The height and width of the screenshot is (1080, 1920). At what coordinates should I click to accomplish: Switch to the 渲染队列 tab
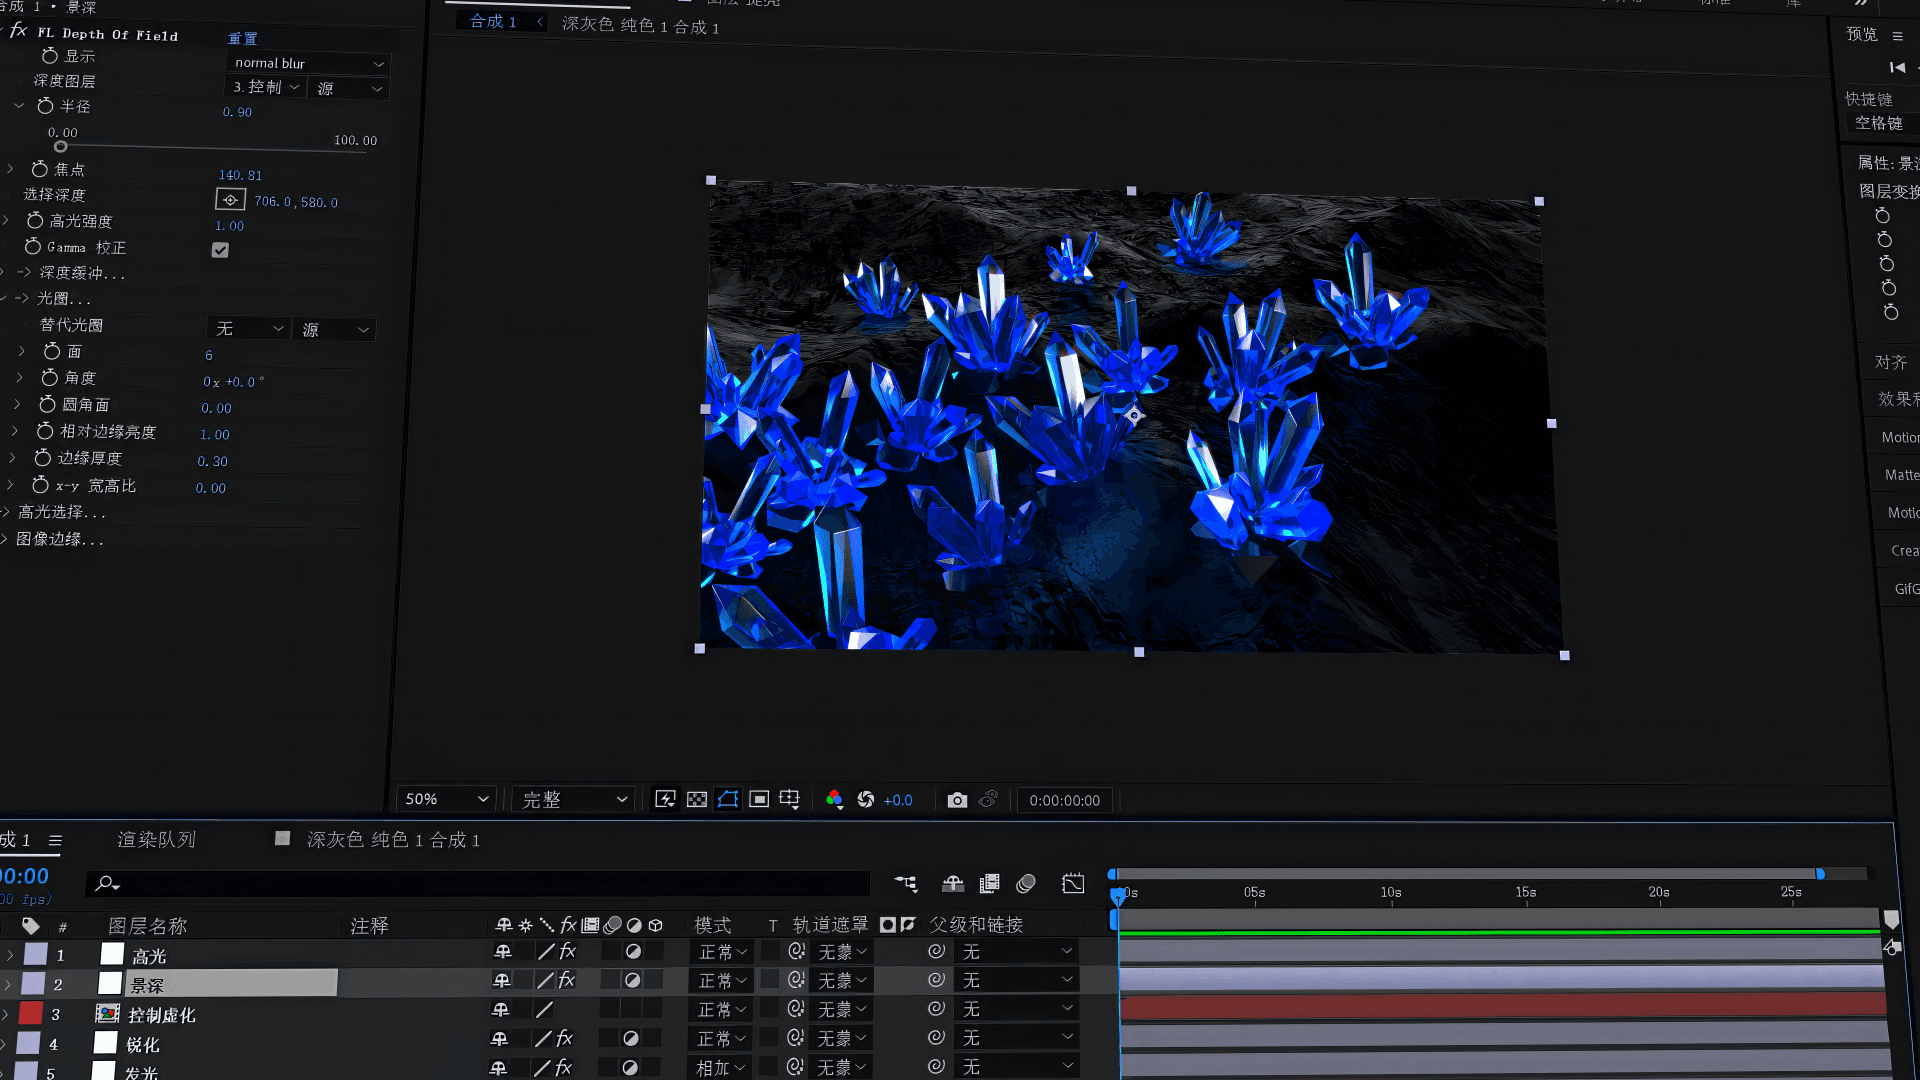coord(157,840)
